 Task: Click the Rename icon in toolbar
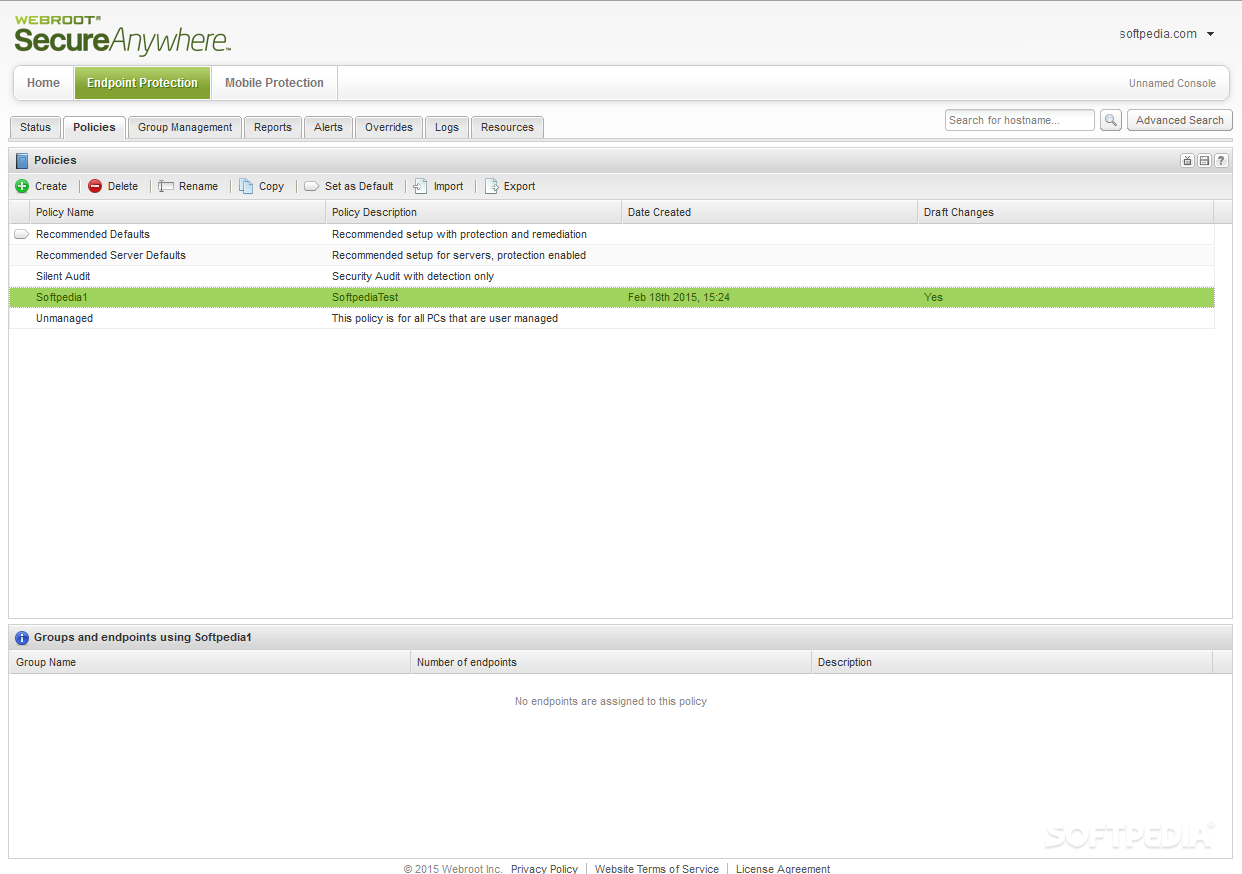click(x=166, y=186)
